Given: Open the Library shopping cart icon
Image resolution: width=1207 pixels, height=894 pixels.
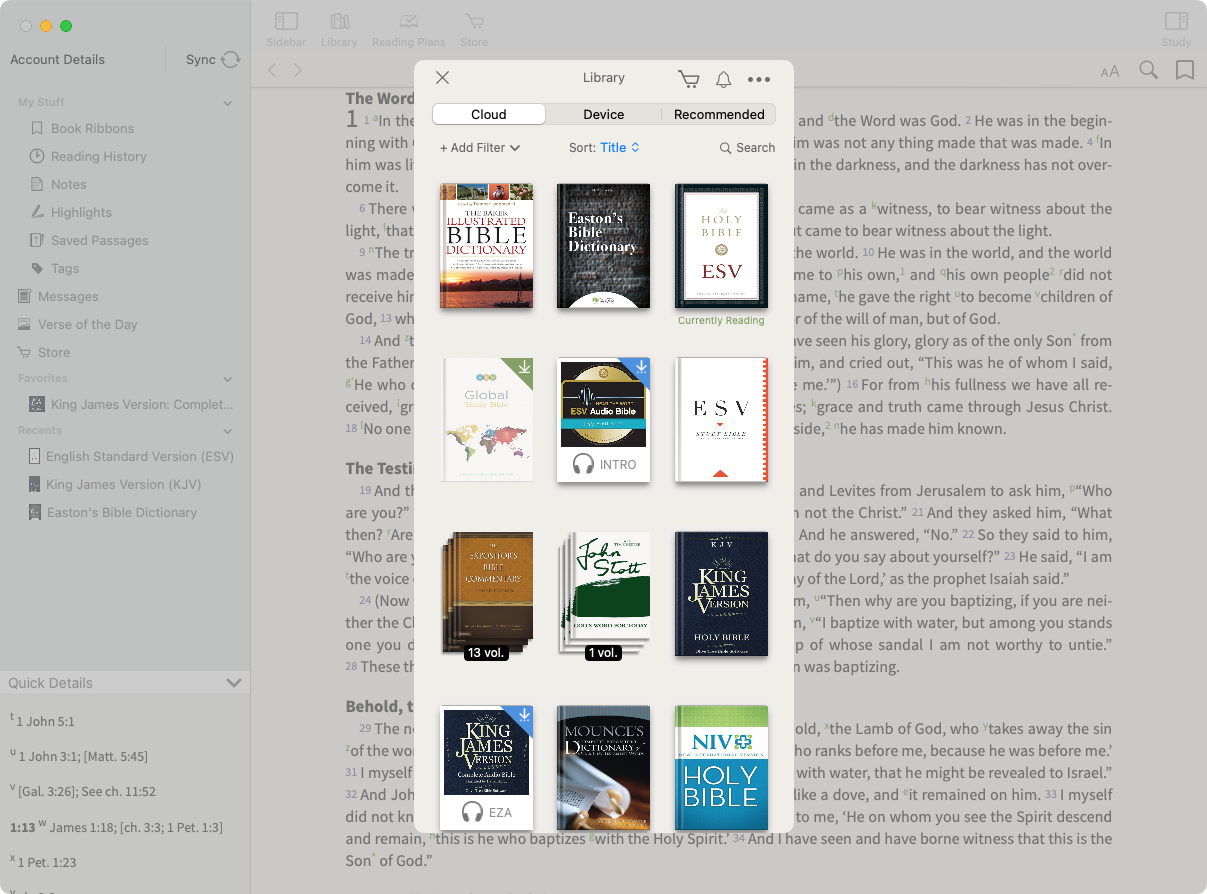Looking at the screenshot, I should [x=688, y=79].
